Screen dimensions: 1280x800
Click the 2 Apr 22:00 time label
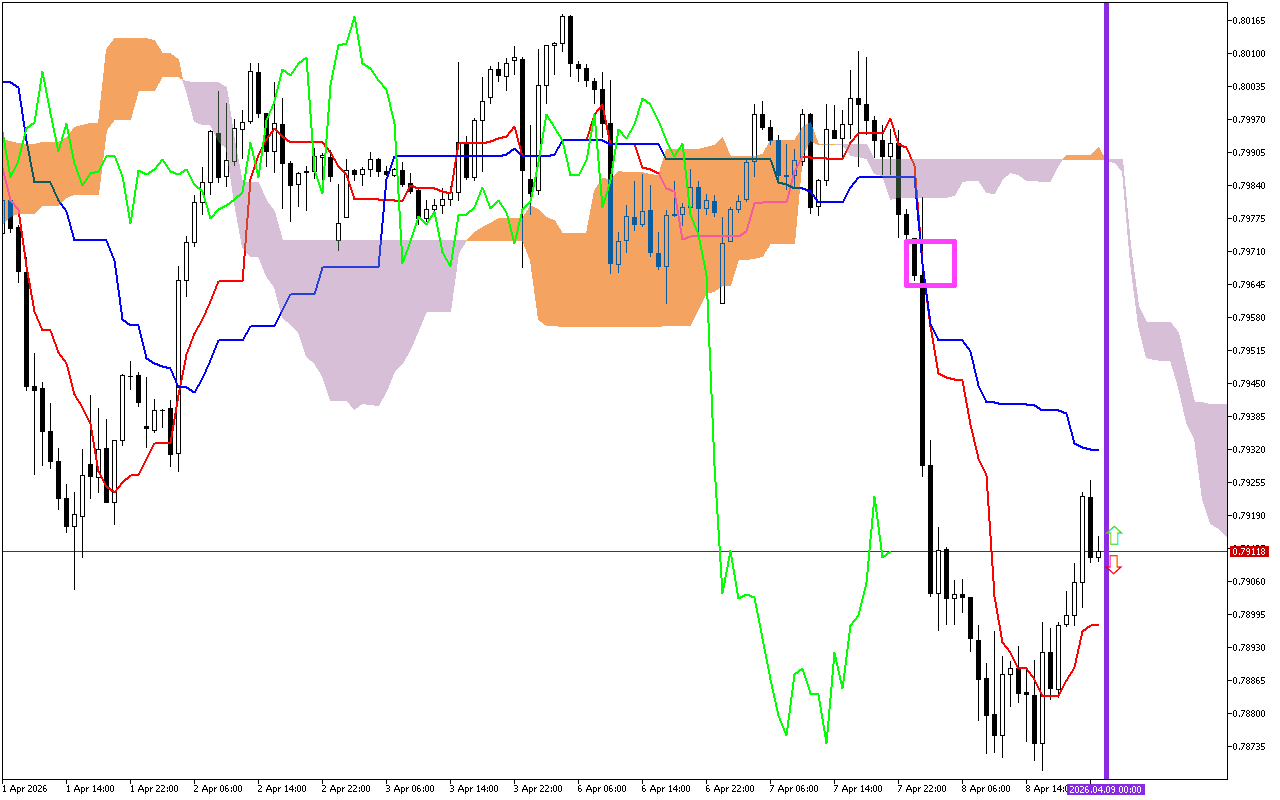pyautogui.click(x=346, y=789)
